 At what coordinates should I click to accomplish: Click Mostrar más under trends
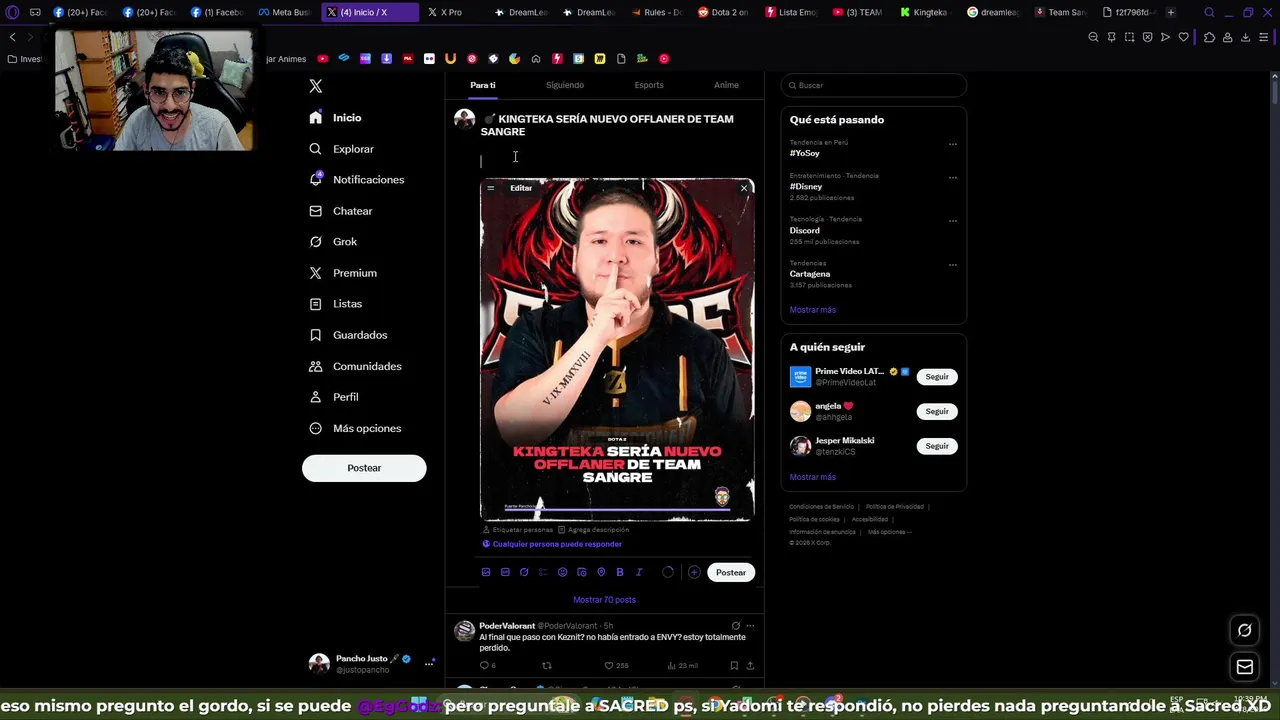[x=813, y=310]
